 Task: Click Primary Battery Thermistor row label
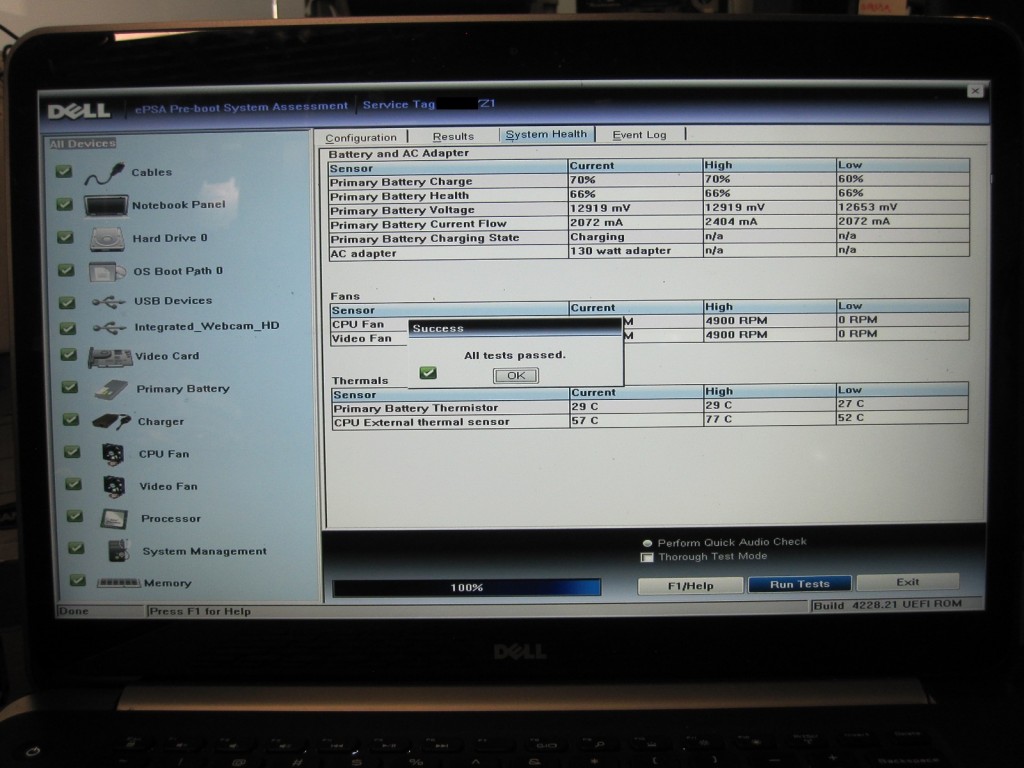pyautogui.click(x=415, y=408)
